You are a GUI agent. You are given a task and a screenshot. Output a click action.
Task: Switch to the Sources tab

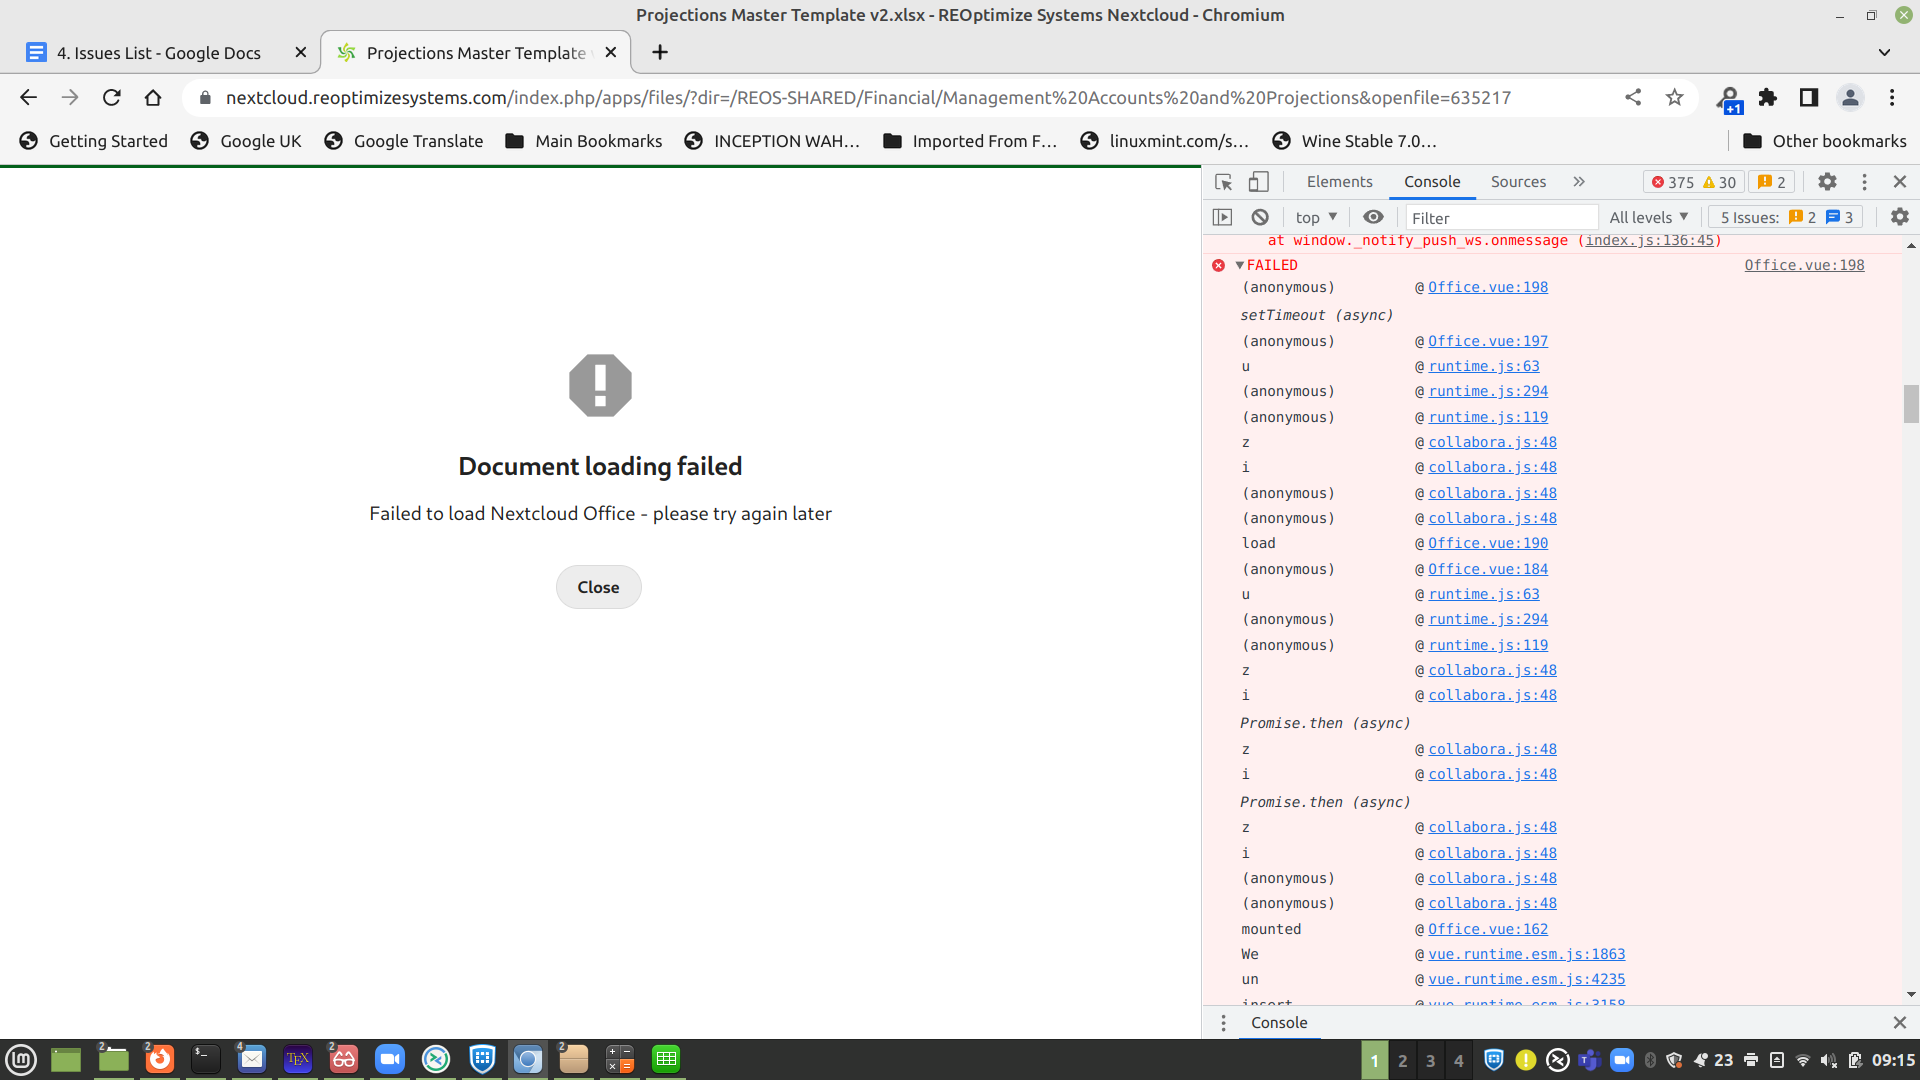click(1518, 181)
